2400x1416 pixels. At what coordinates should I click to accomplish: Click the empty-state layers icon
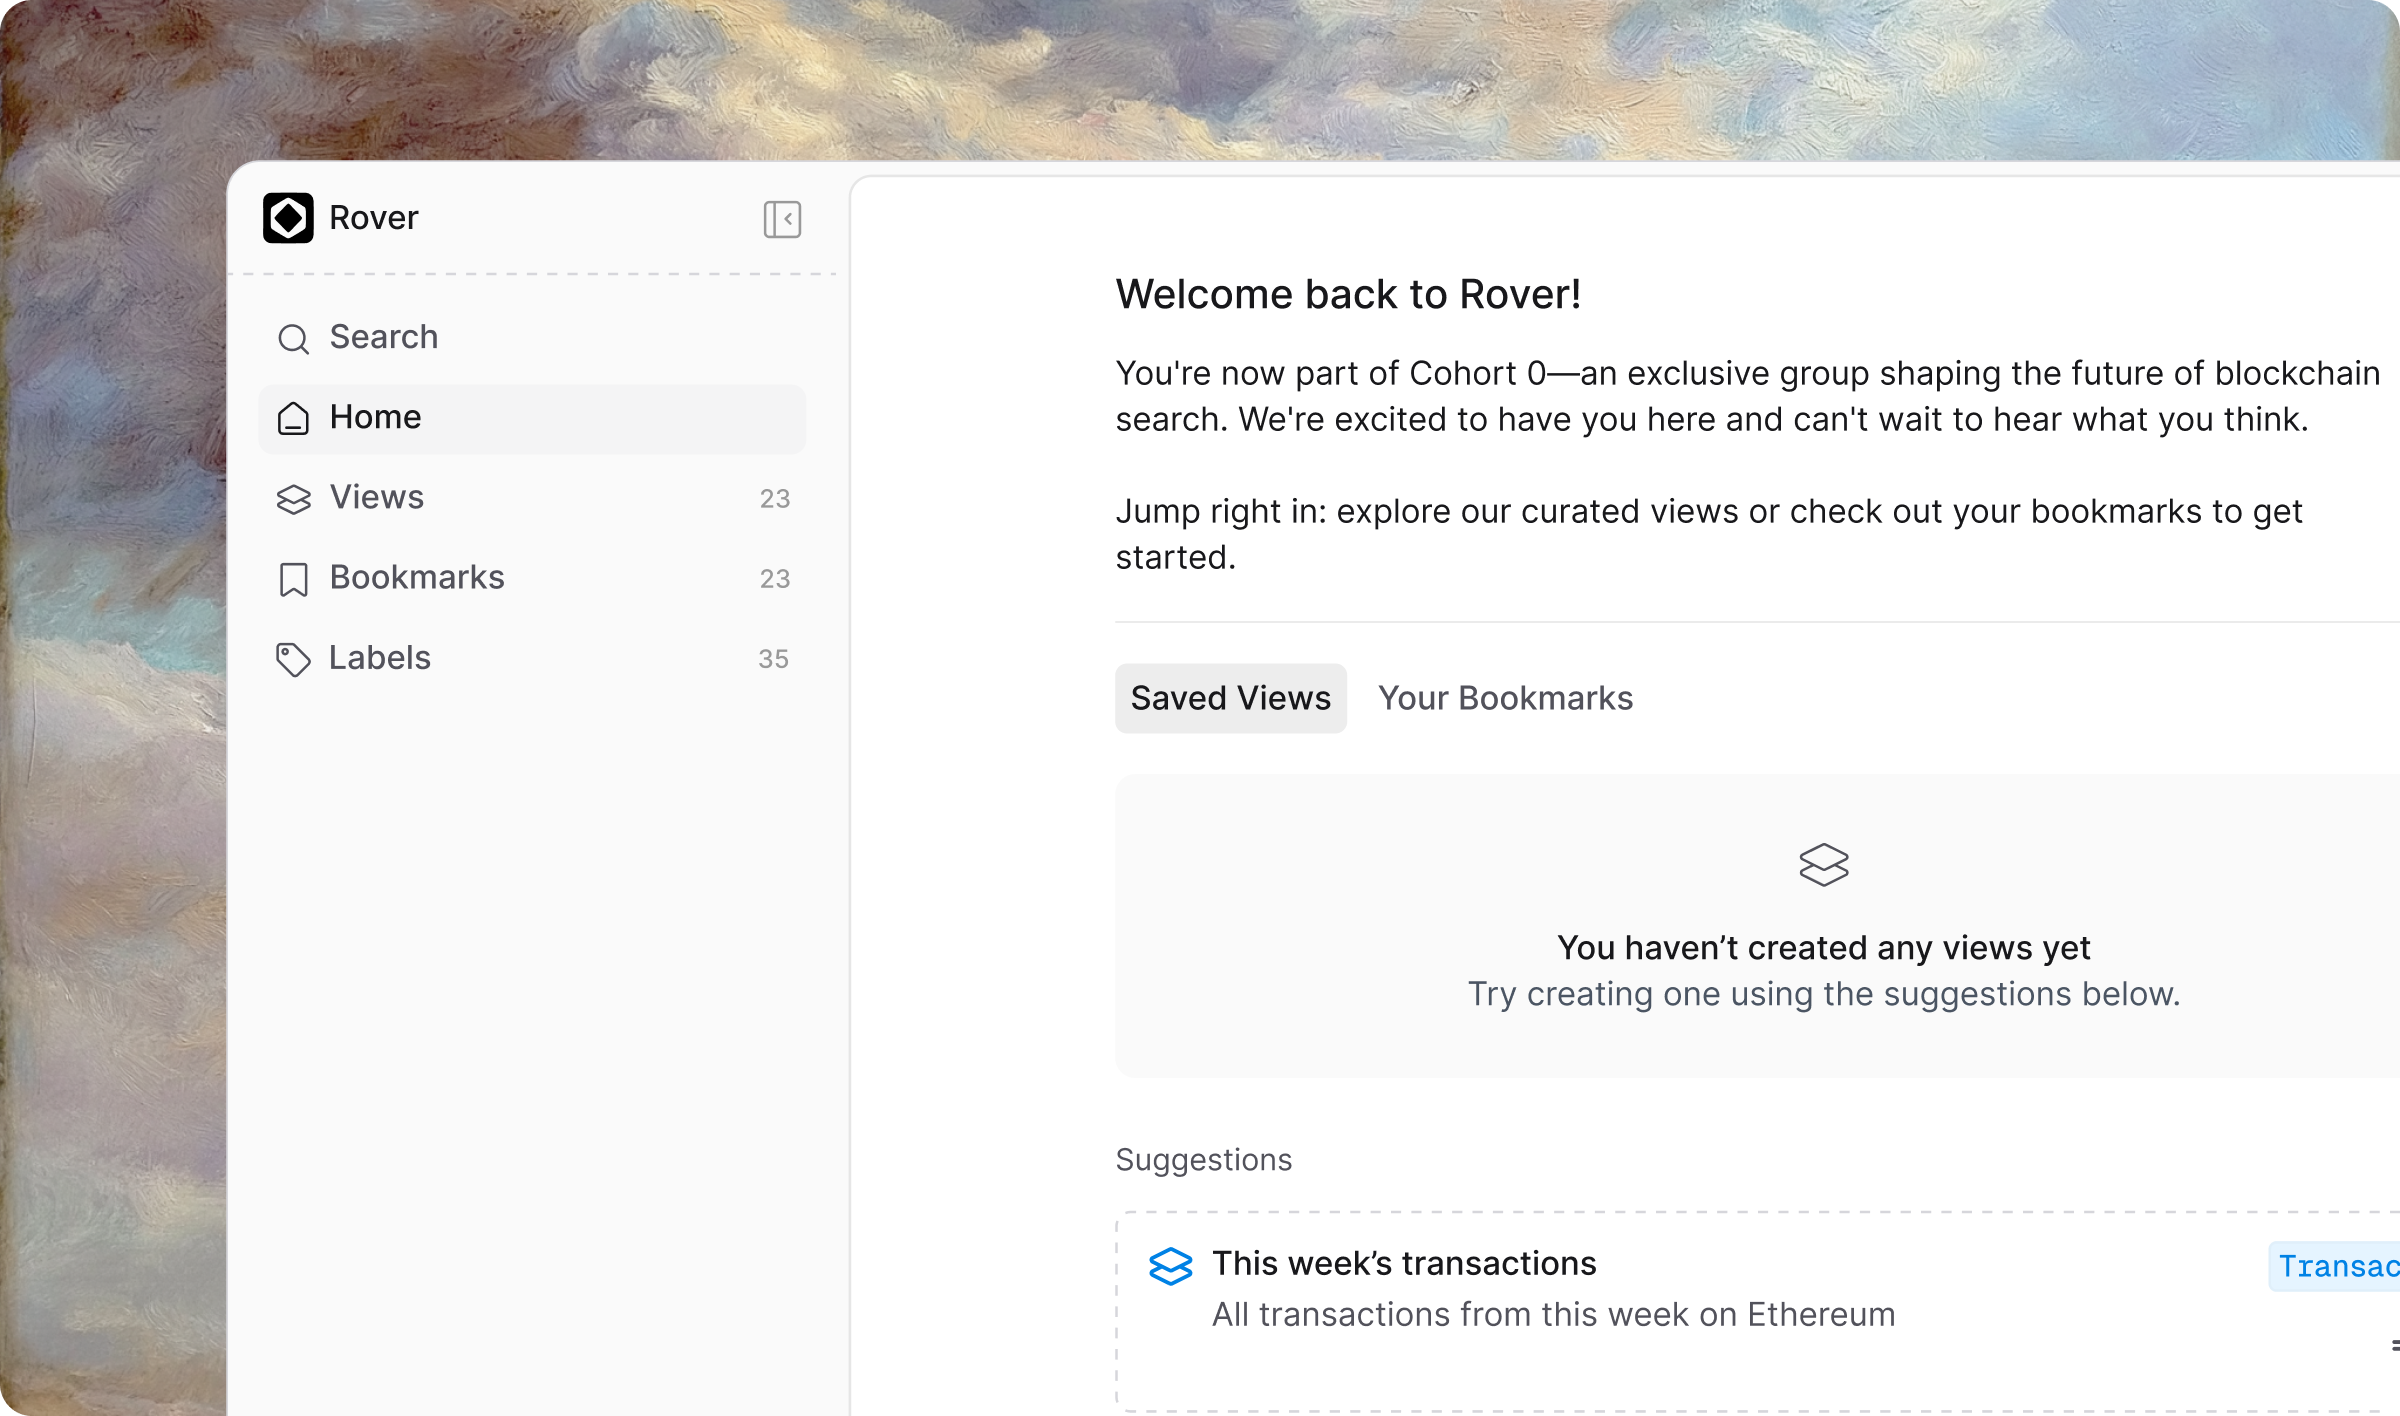coord(1823,865)
